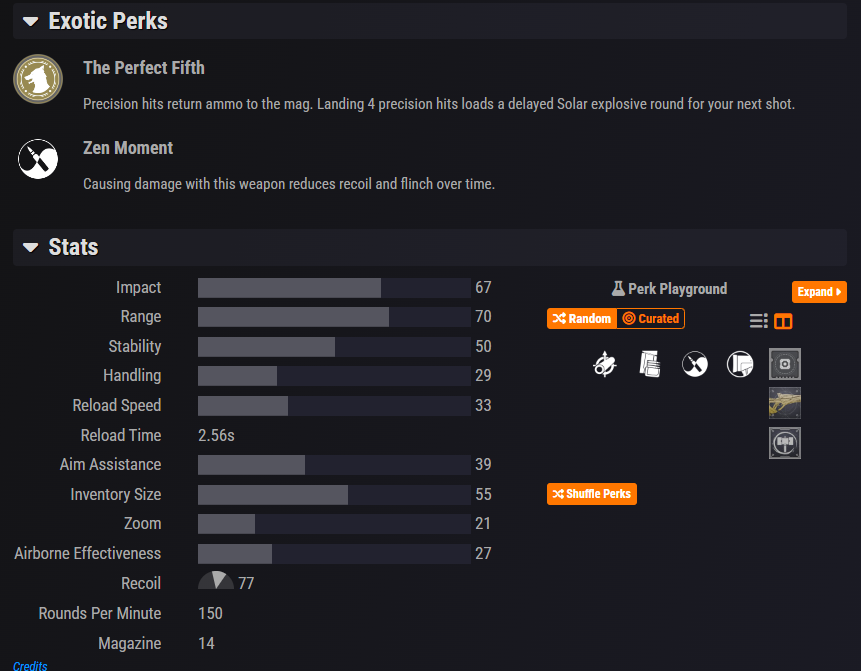Click the golden weapon ornament thumbnail
Image resolution: width=861 pixels, height=671 pixels.
785,403
